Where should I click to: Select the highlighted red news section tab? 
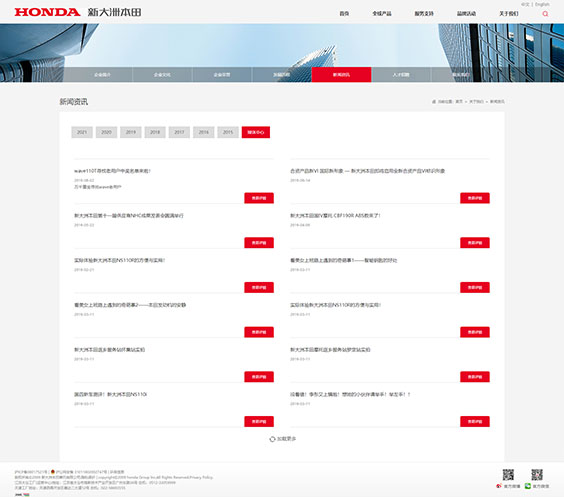[341, 75]
